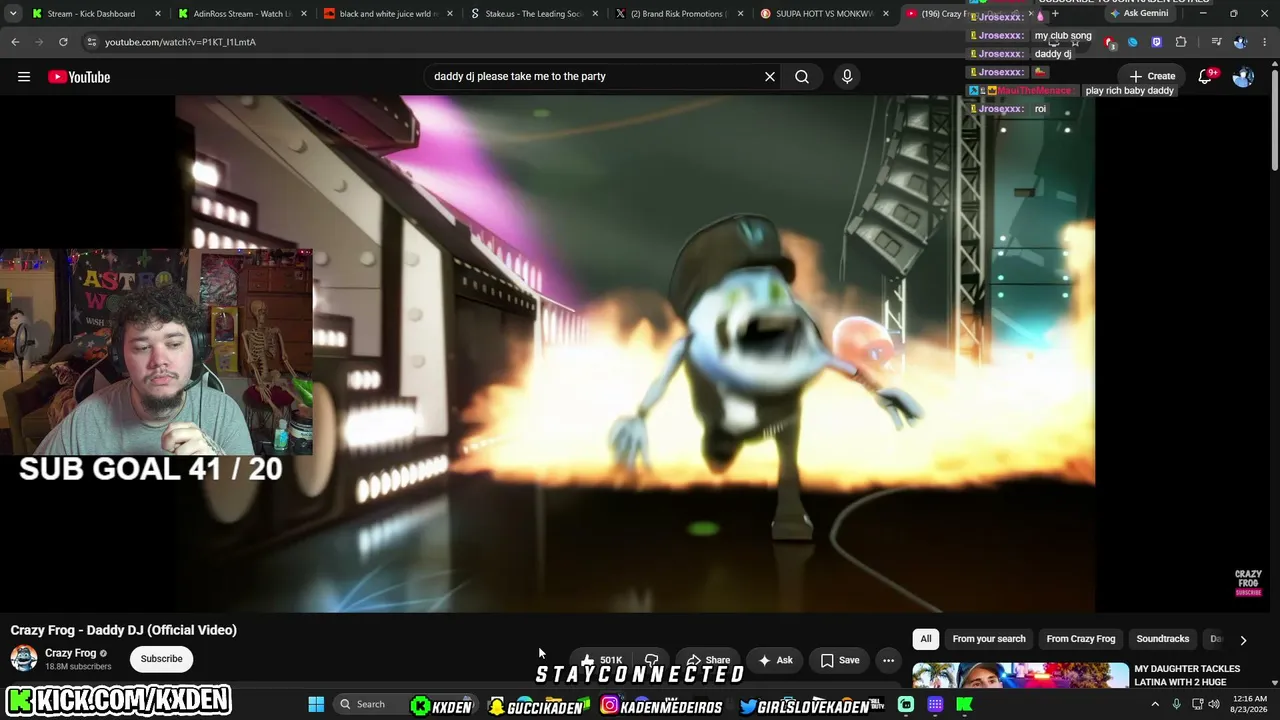
Task: Open the Twitch extension icon in toolbar
Action: [x=1157, y=42]
